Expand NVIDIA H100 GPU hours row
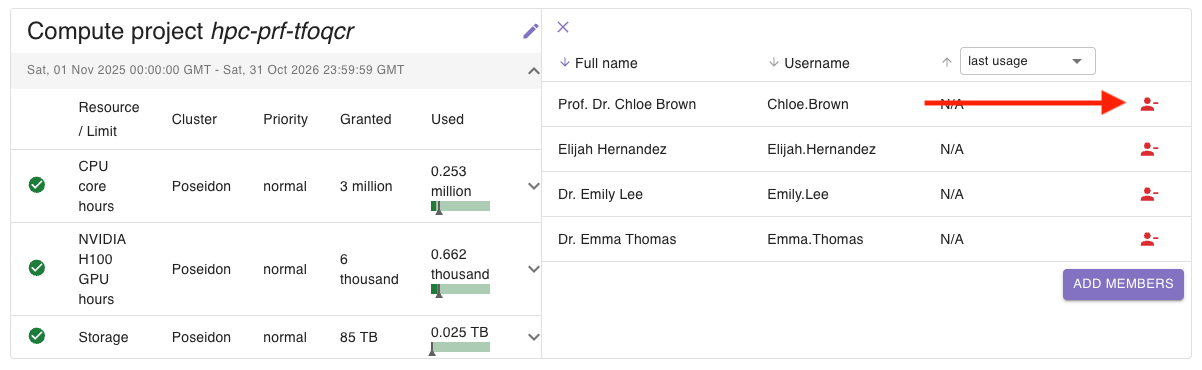Screen dimensions: 1202x370 533,269
